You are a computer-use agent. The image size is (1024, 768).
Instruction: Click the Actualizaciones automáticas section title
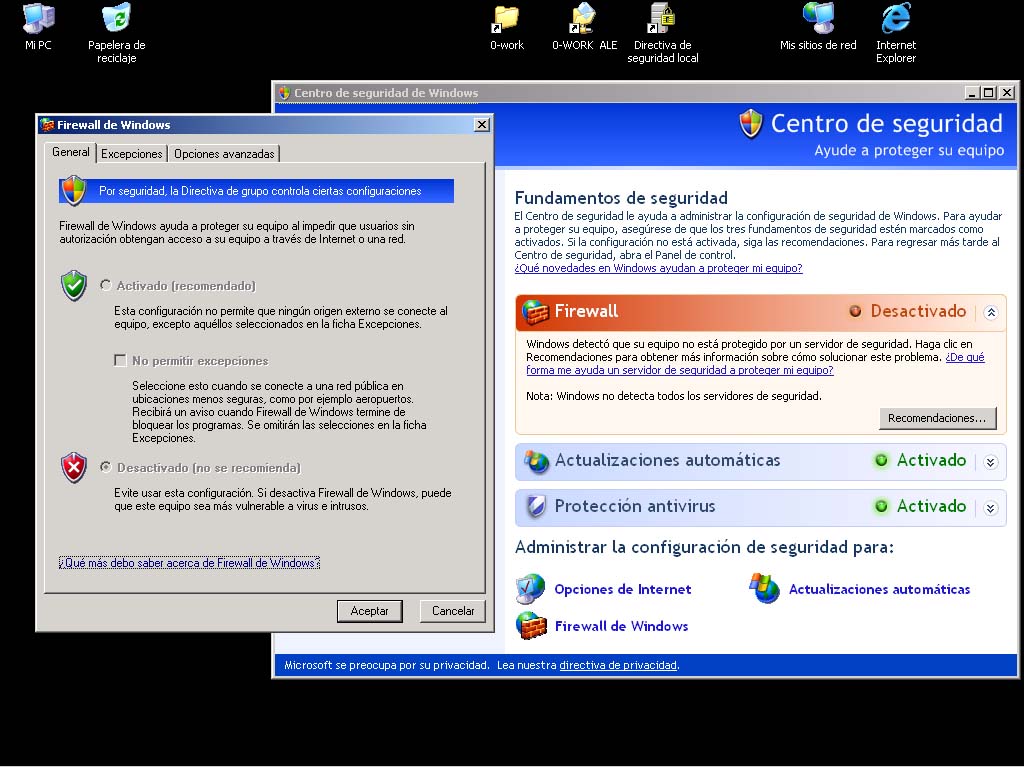pyautogui.click(x=667, y=460)
